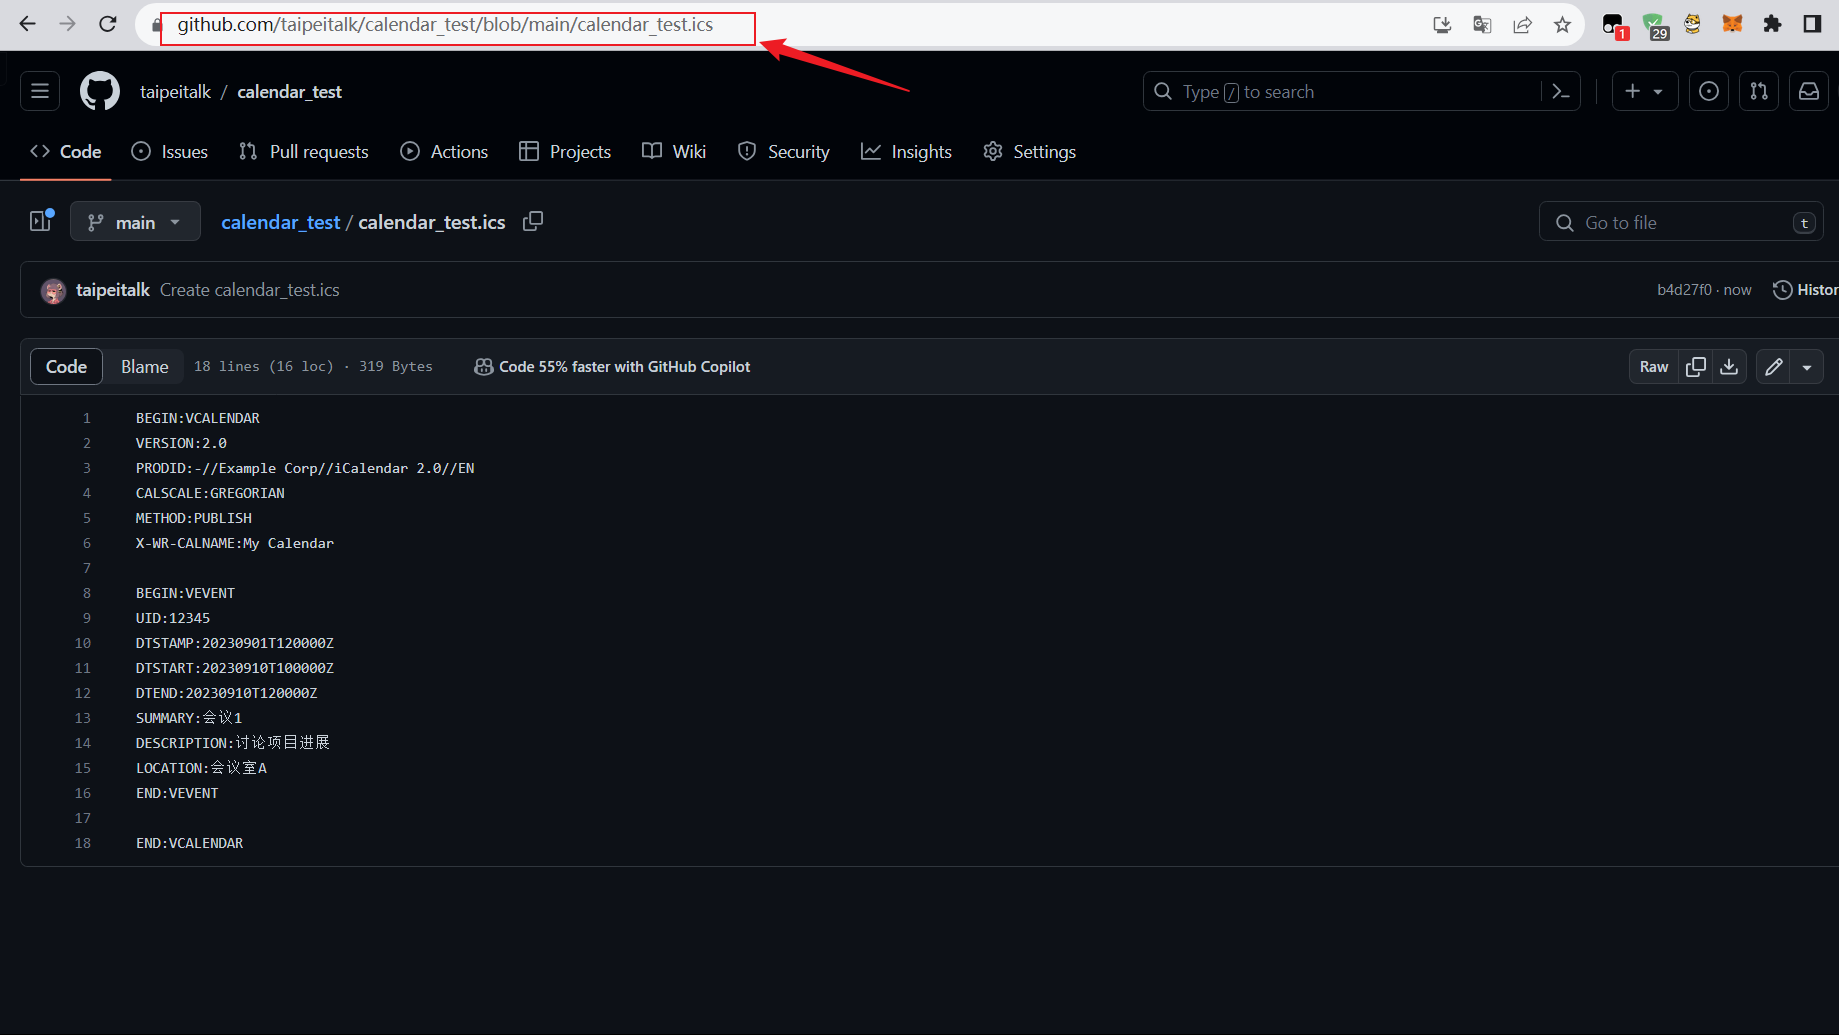Open calendar_test breadcrumb link

click(x=280, y=222)
